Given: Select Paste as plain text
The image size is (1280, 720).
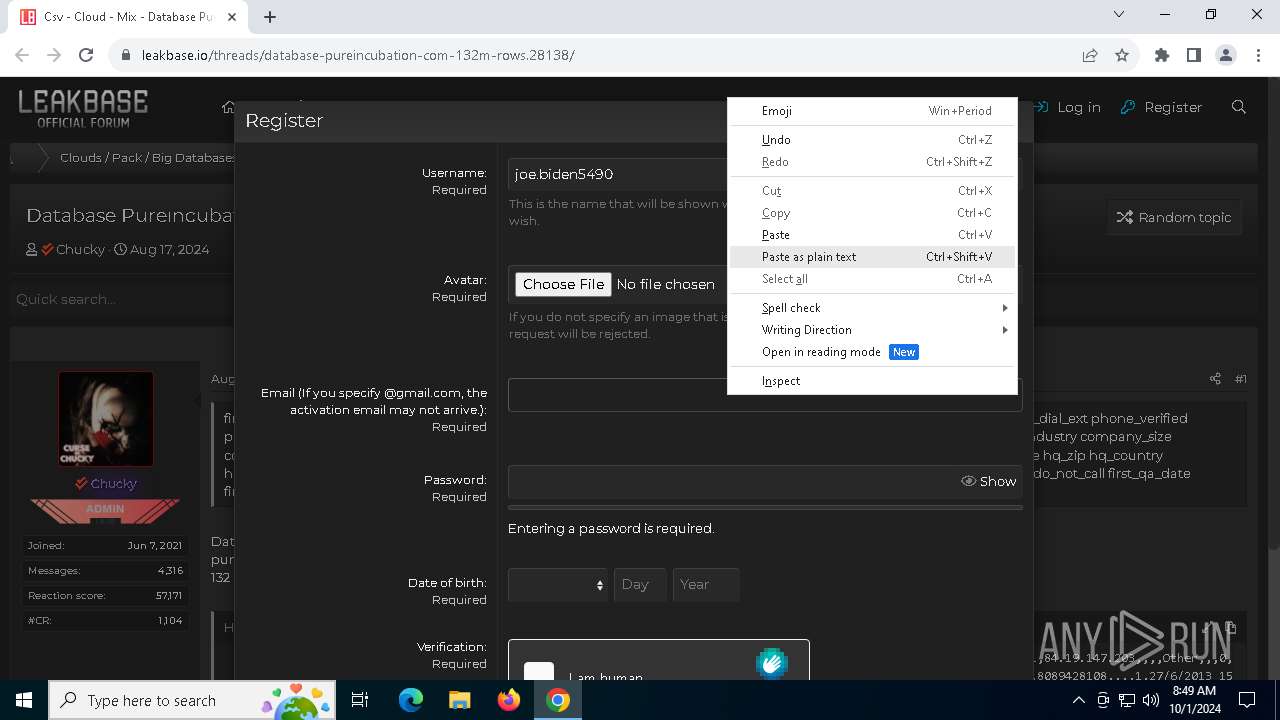Looking at the screenshot, I should 873,257.
